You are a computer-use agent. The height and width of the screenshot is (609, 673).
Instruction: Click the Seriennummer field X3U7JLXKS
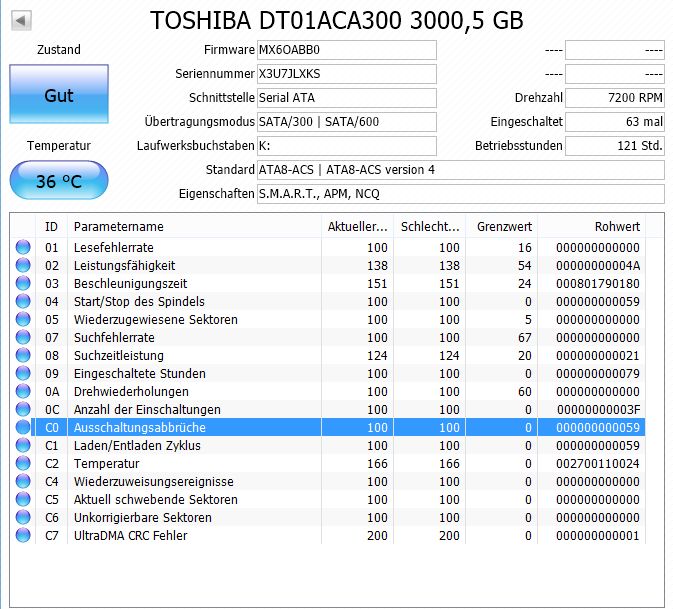[x=347, y=74]
